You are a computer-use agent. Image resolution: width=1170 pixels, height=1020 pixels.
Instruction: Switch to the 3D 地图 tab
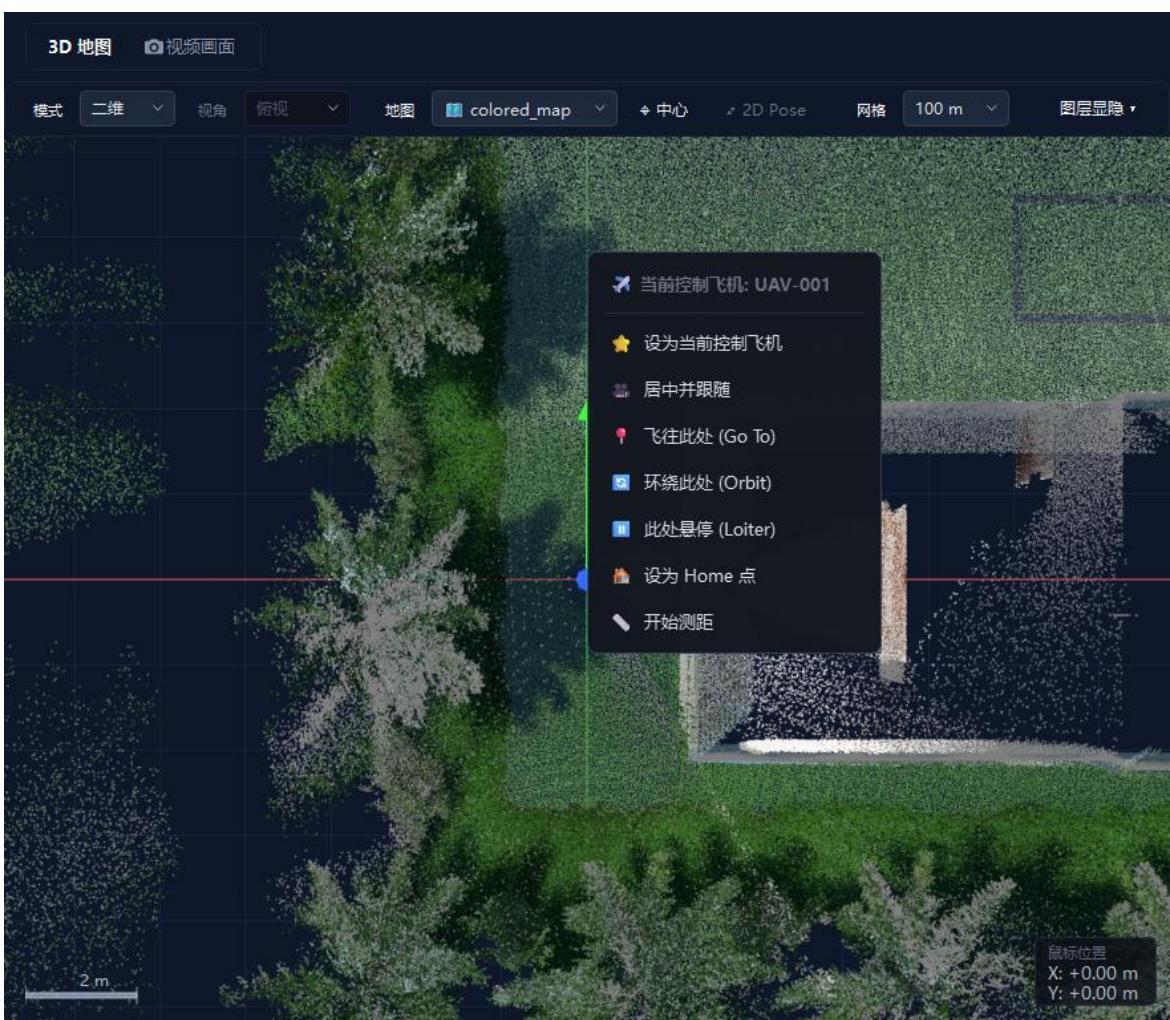click(80, 47)
